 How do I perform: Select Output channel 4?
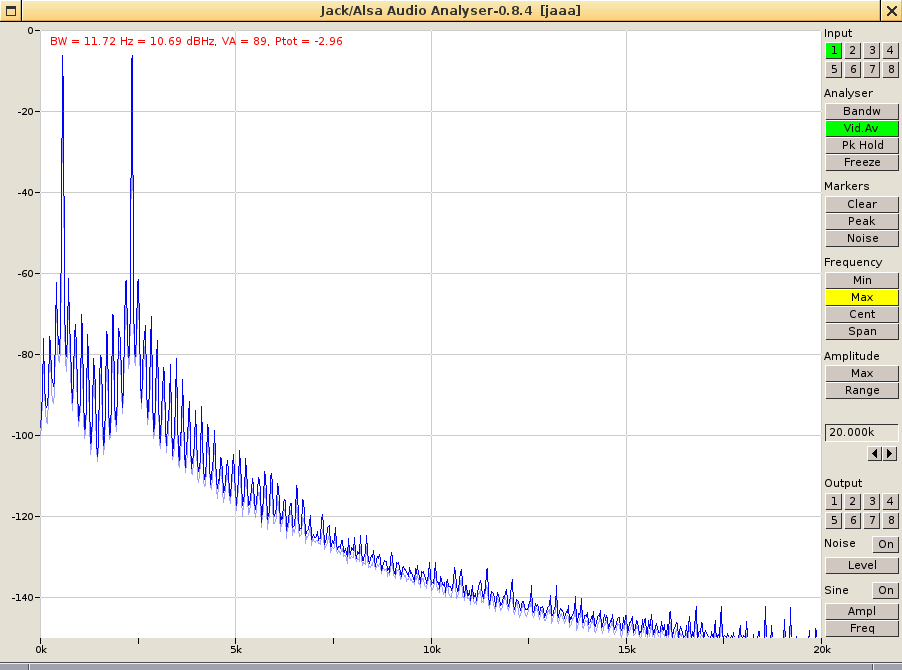click(890, 501)
